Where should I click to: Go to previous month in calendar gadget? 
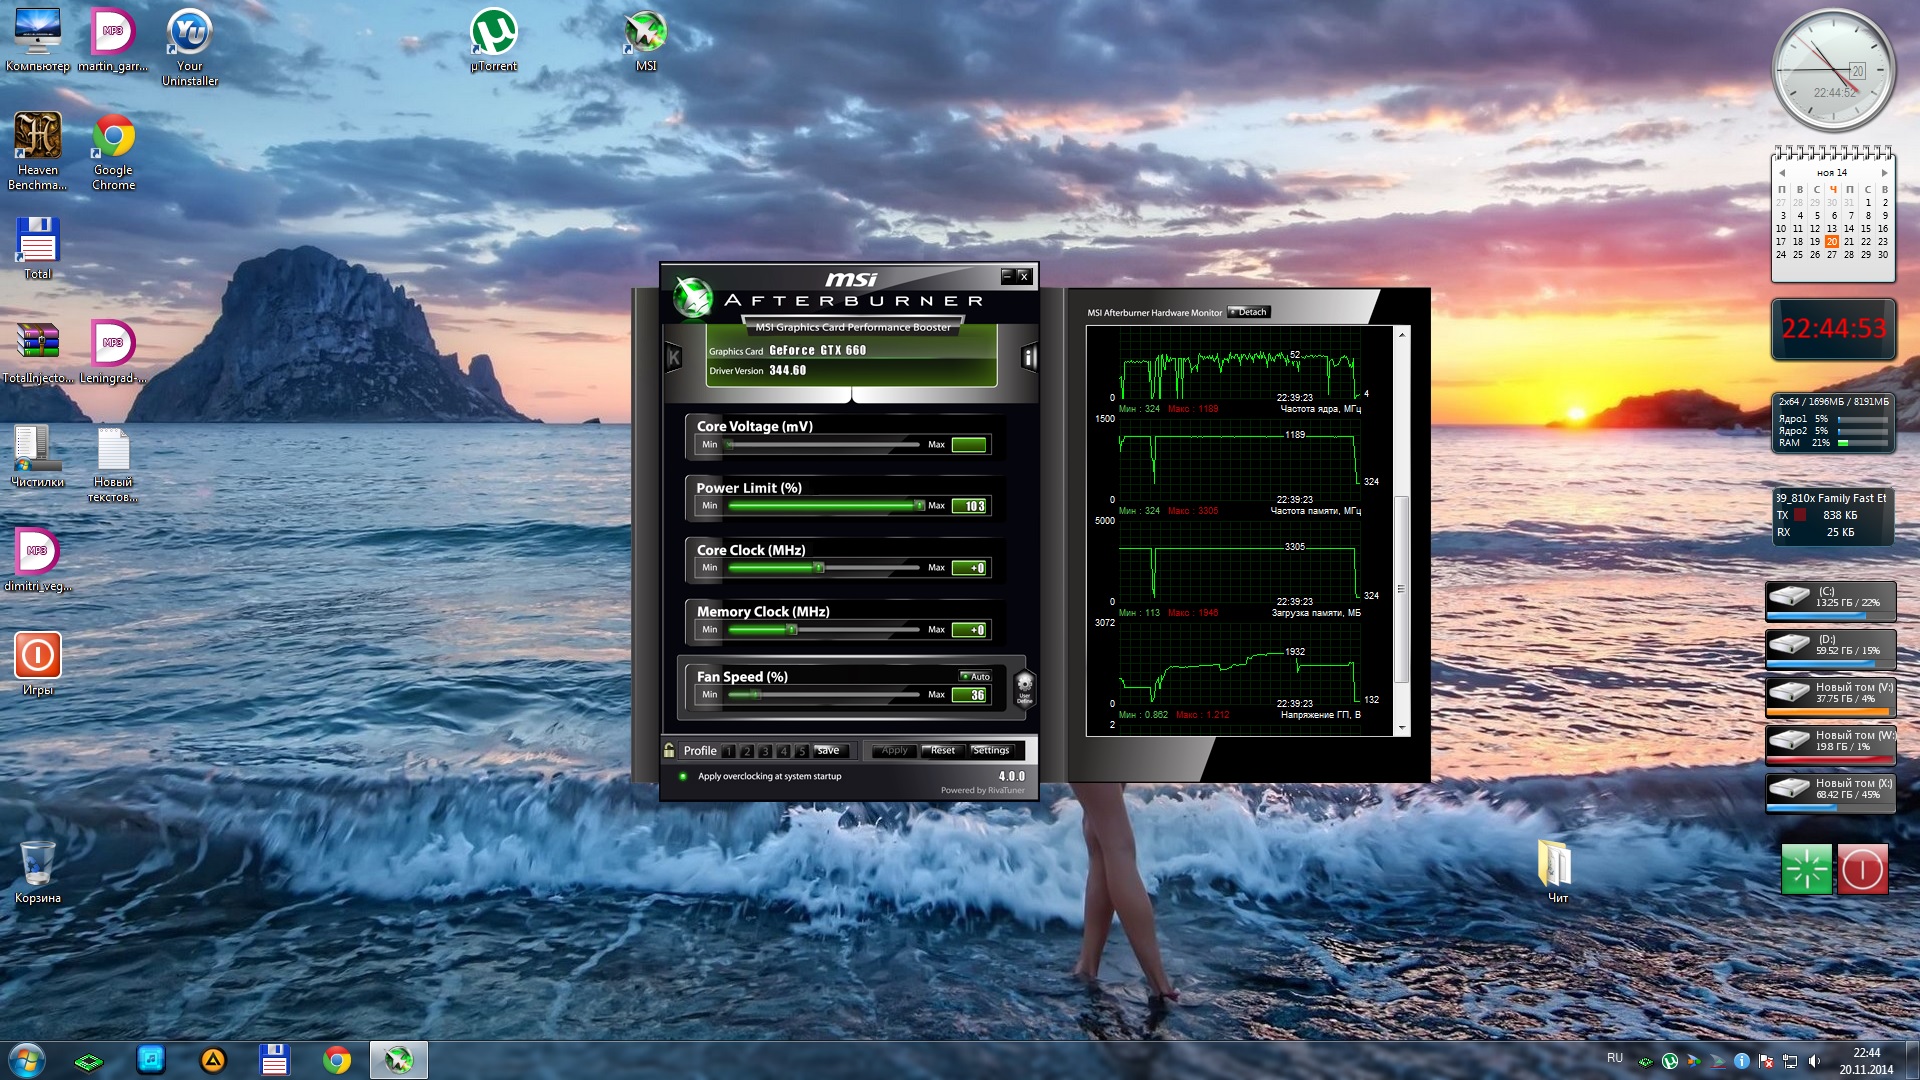tap(1781, 173)
